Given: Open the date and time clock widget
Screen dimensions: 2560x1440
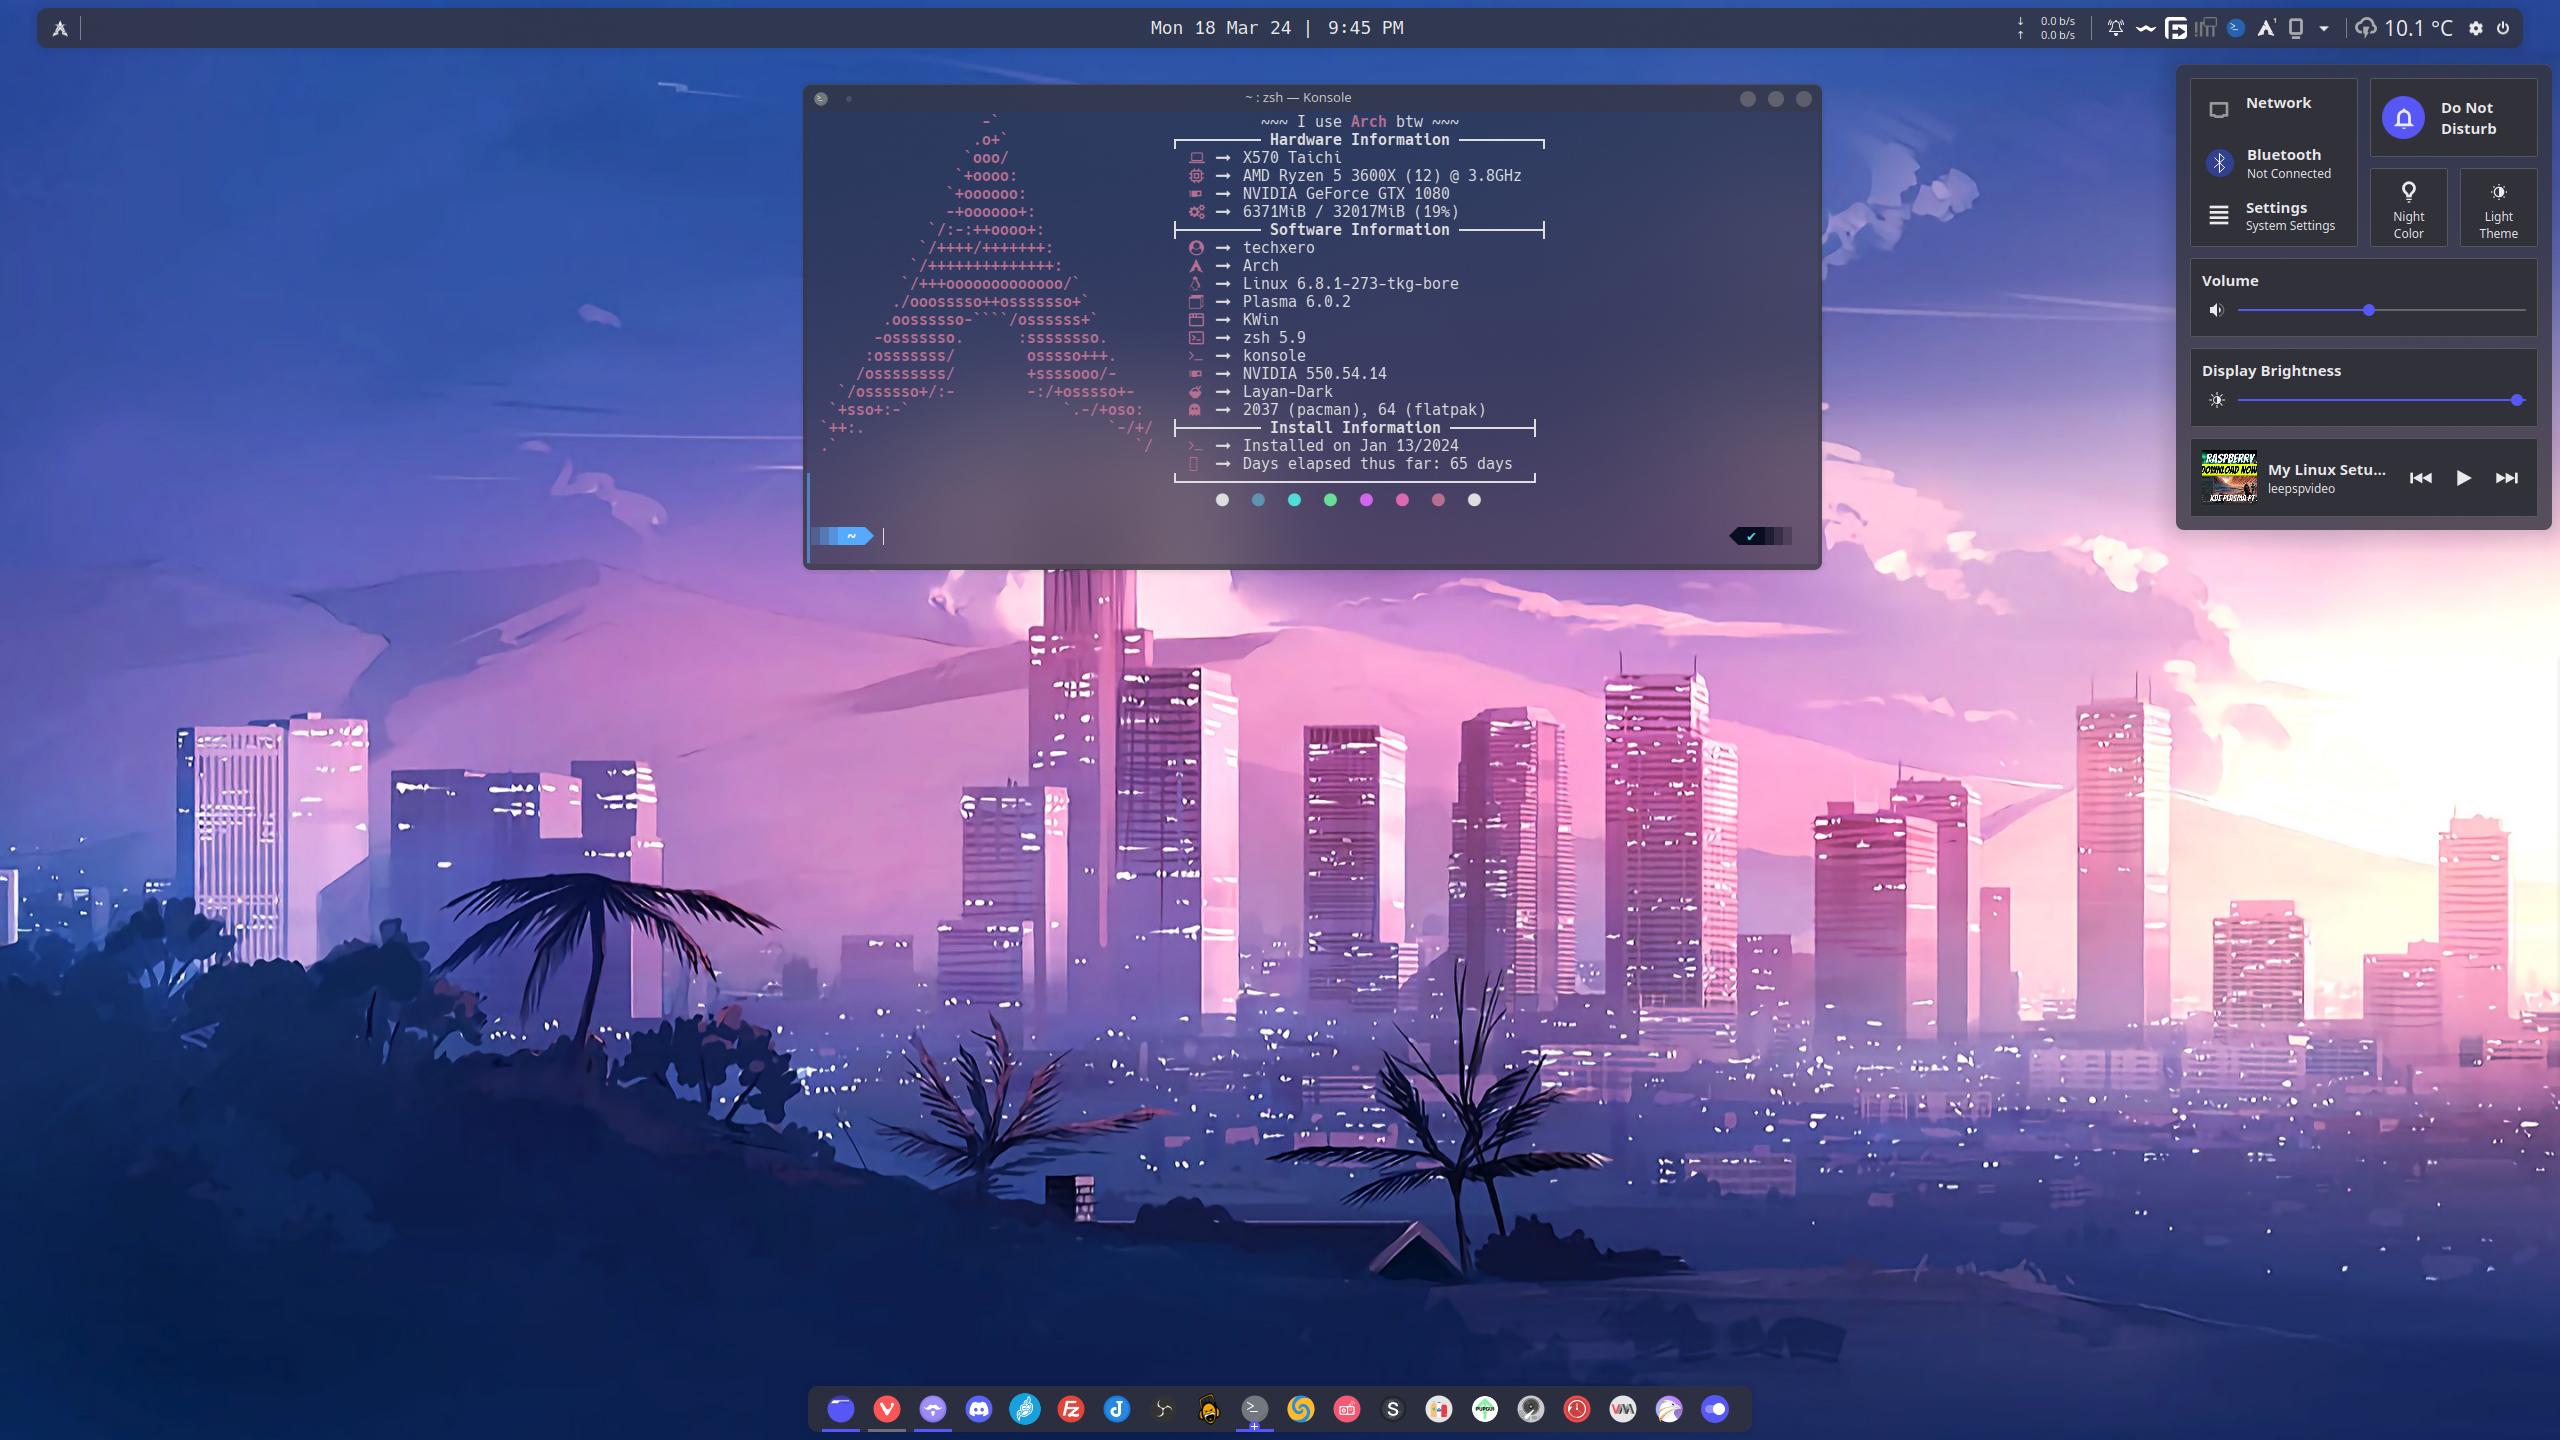Looking at the screenshot, I should pyautogui.click(x=1277, y=28).
